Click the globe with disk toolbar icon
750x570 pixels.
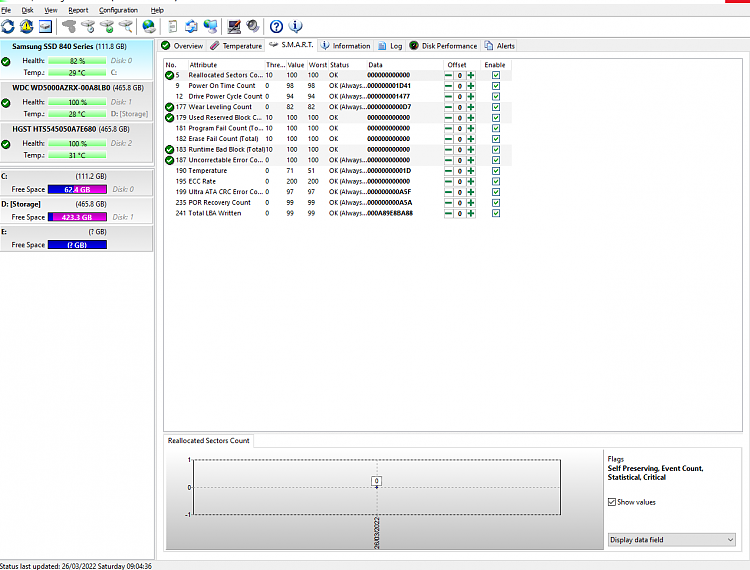tap(149, 26)
